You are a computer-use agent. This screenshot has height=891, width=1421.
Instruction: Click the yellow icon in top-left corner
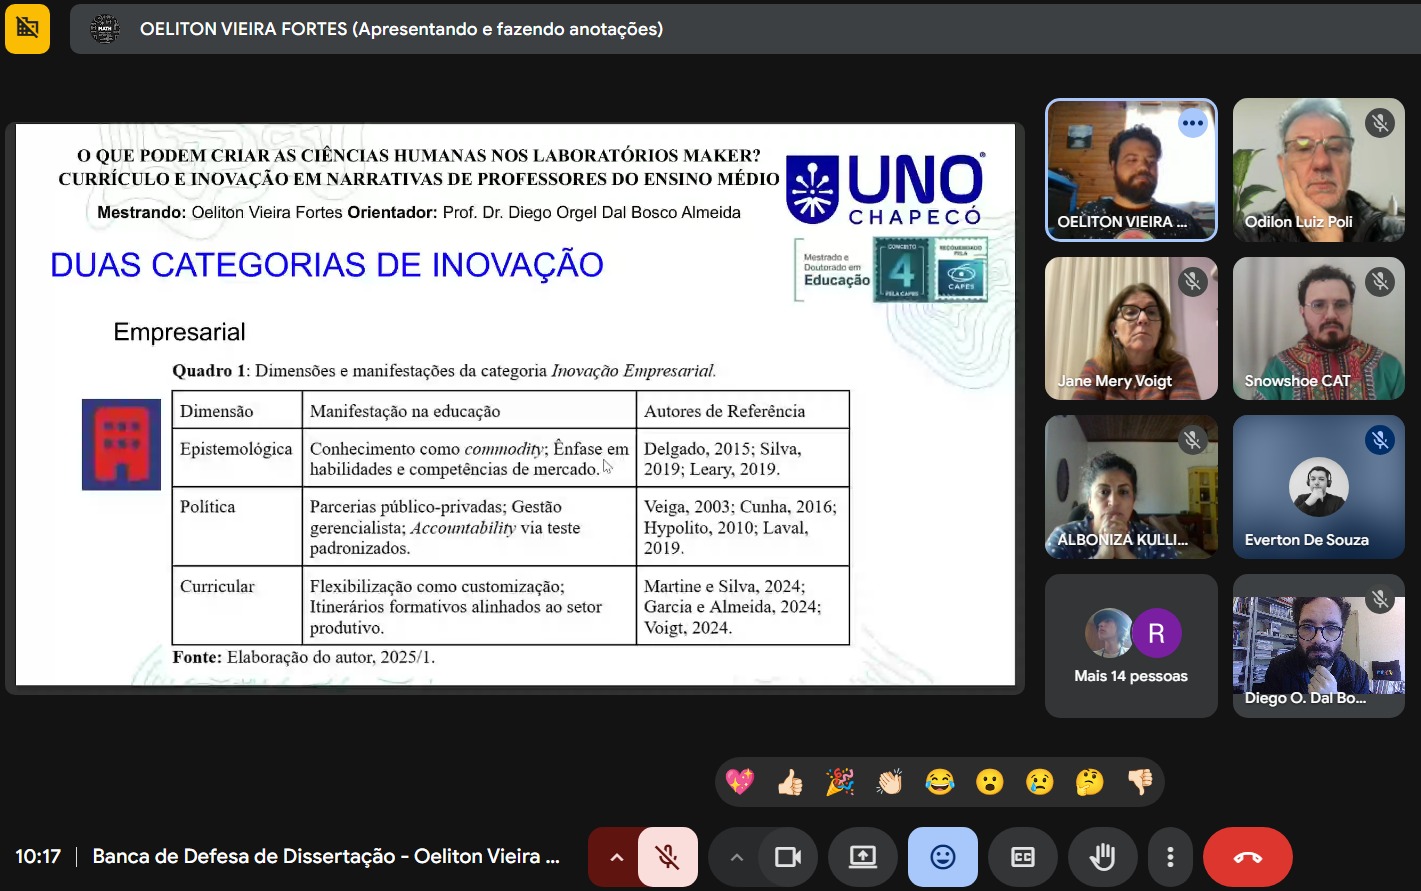[27, 28]
